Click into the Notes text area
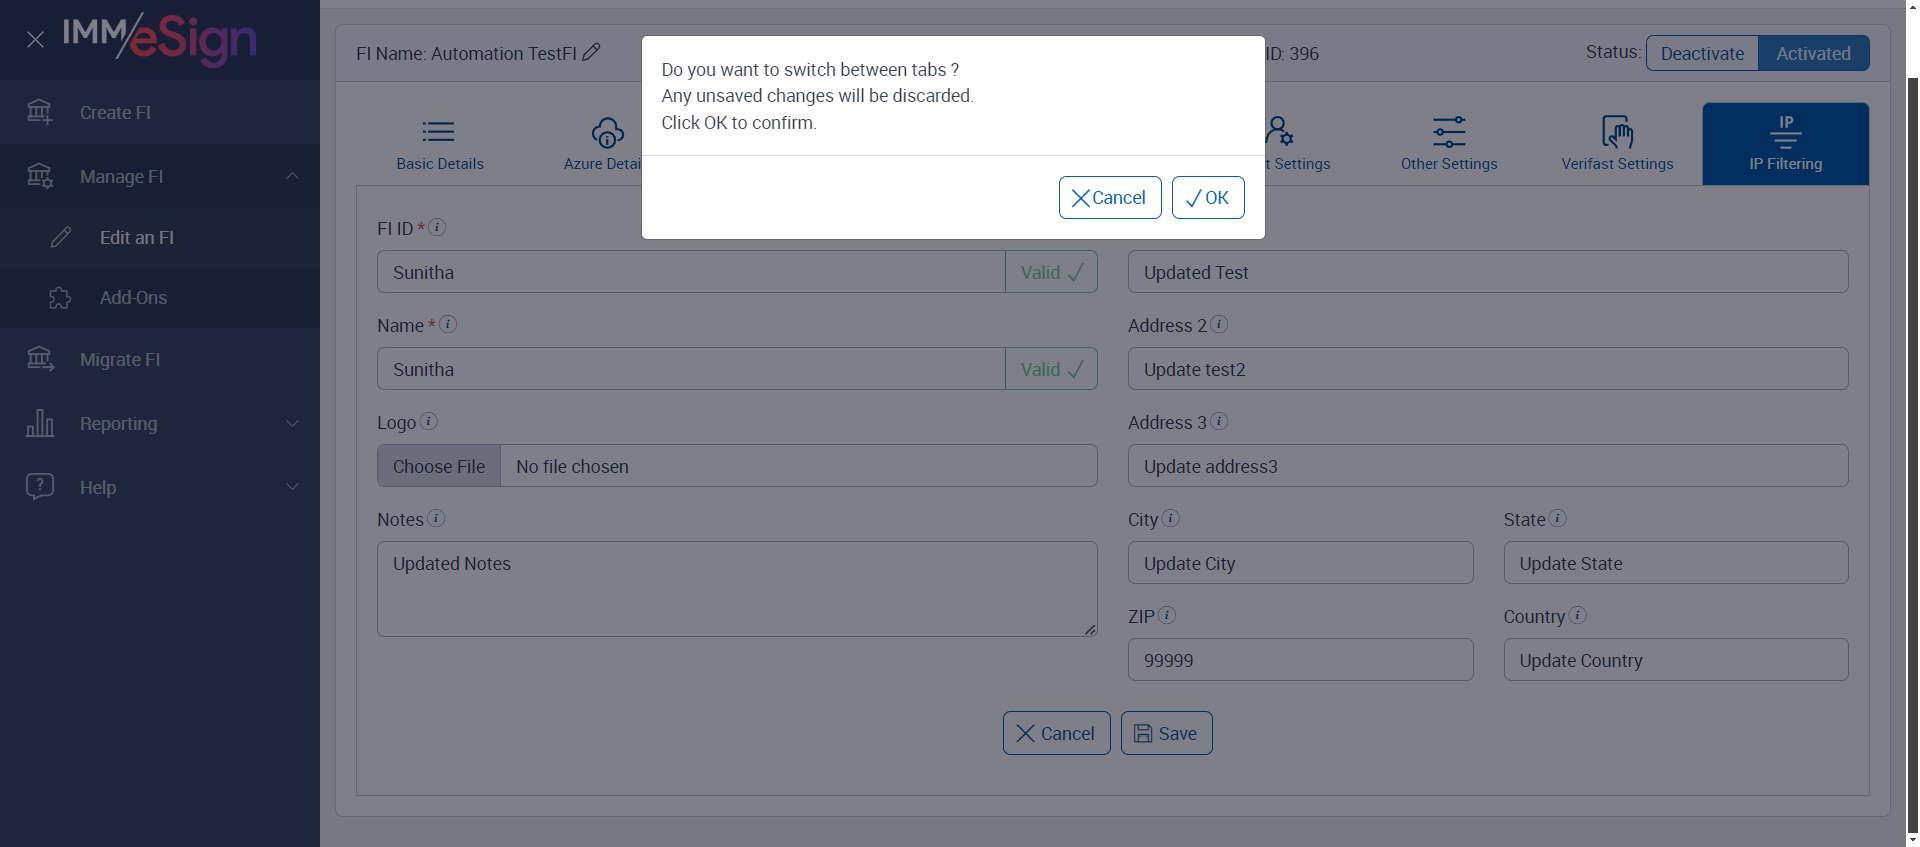This screenshot has height=847, width=1920. 736,589
